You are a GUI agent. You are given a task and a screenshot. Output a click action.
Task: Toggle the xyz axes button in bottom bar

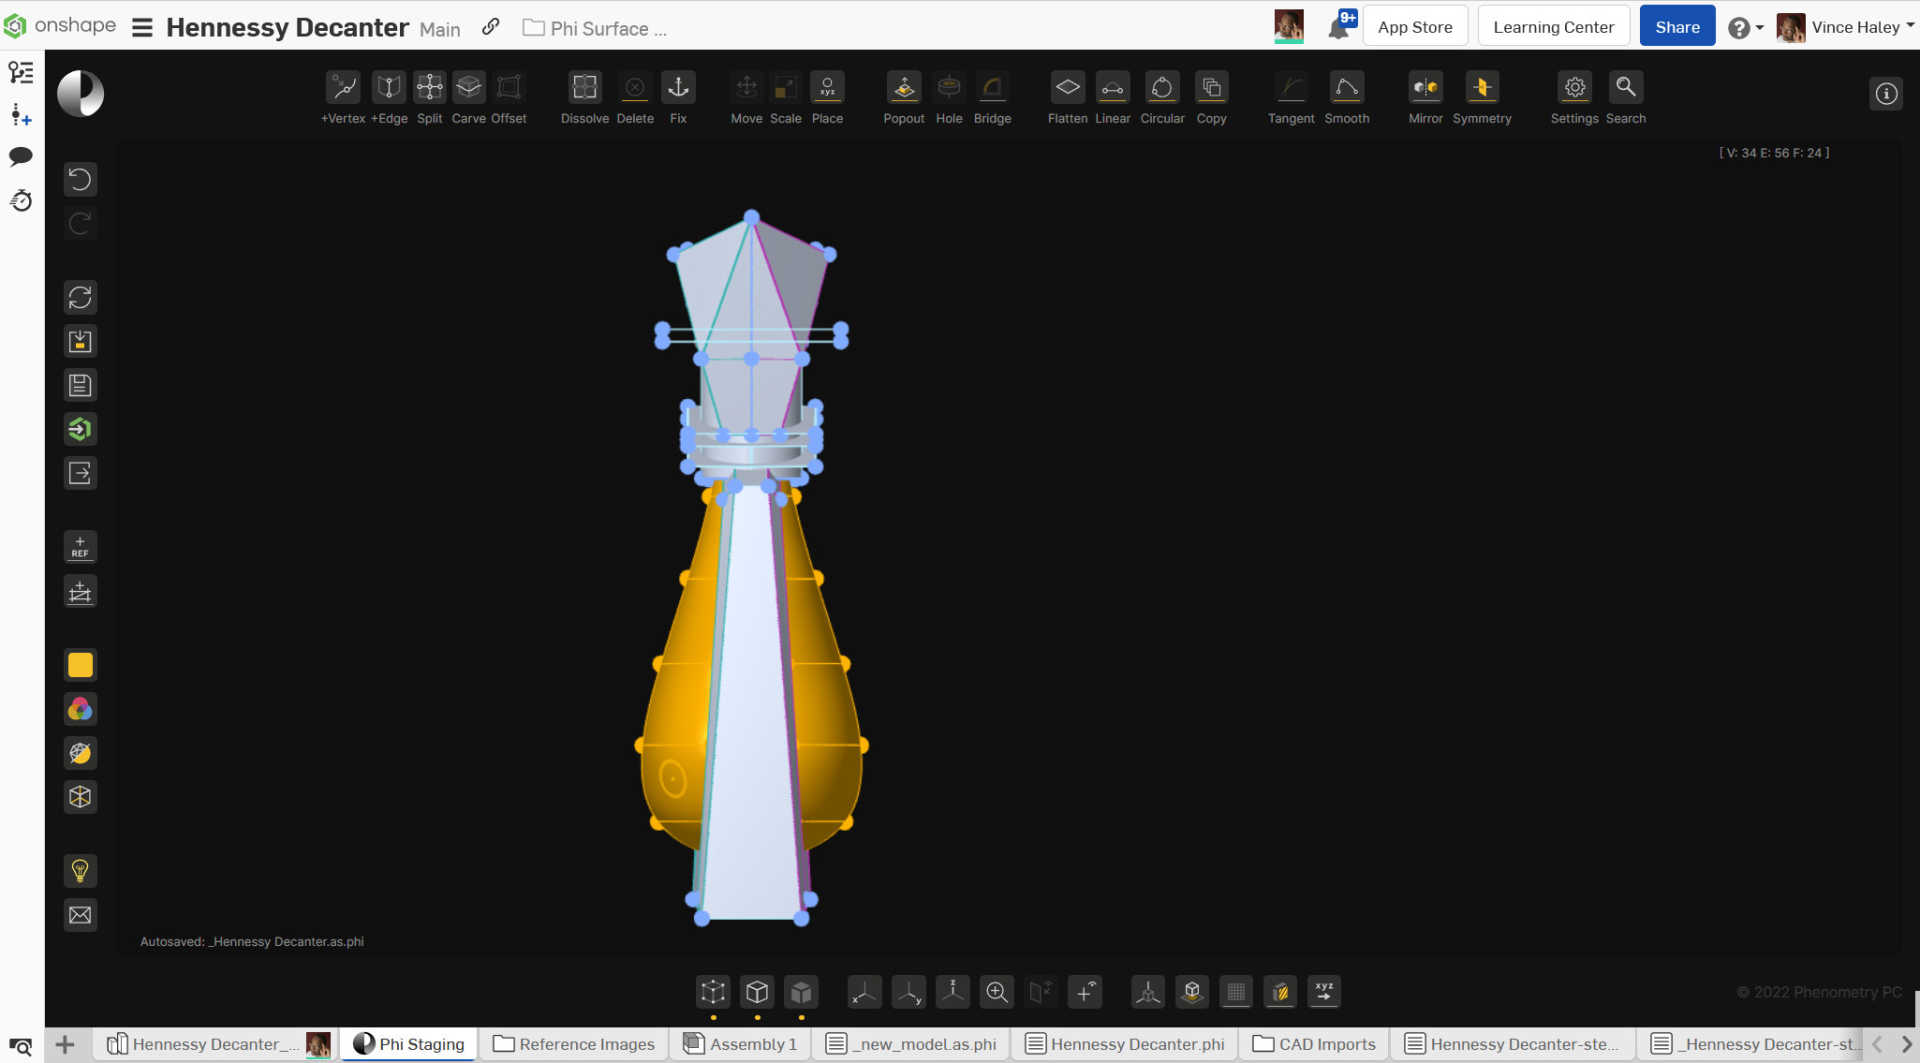coord(1324,992)
